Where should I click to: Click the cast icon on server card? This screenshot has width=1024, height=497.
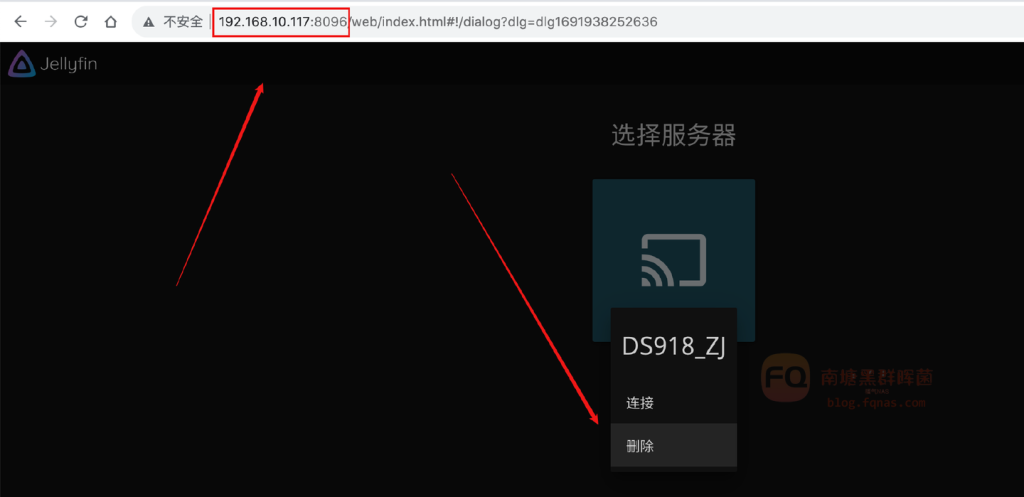[673, 260]
